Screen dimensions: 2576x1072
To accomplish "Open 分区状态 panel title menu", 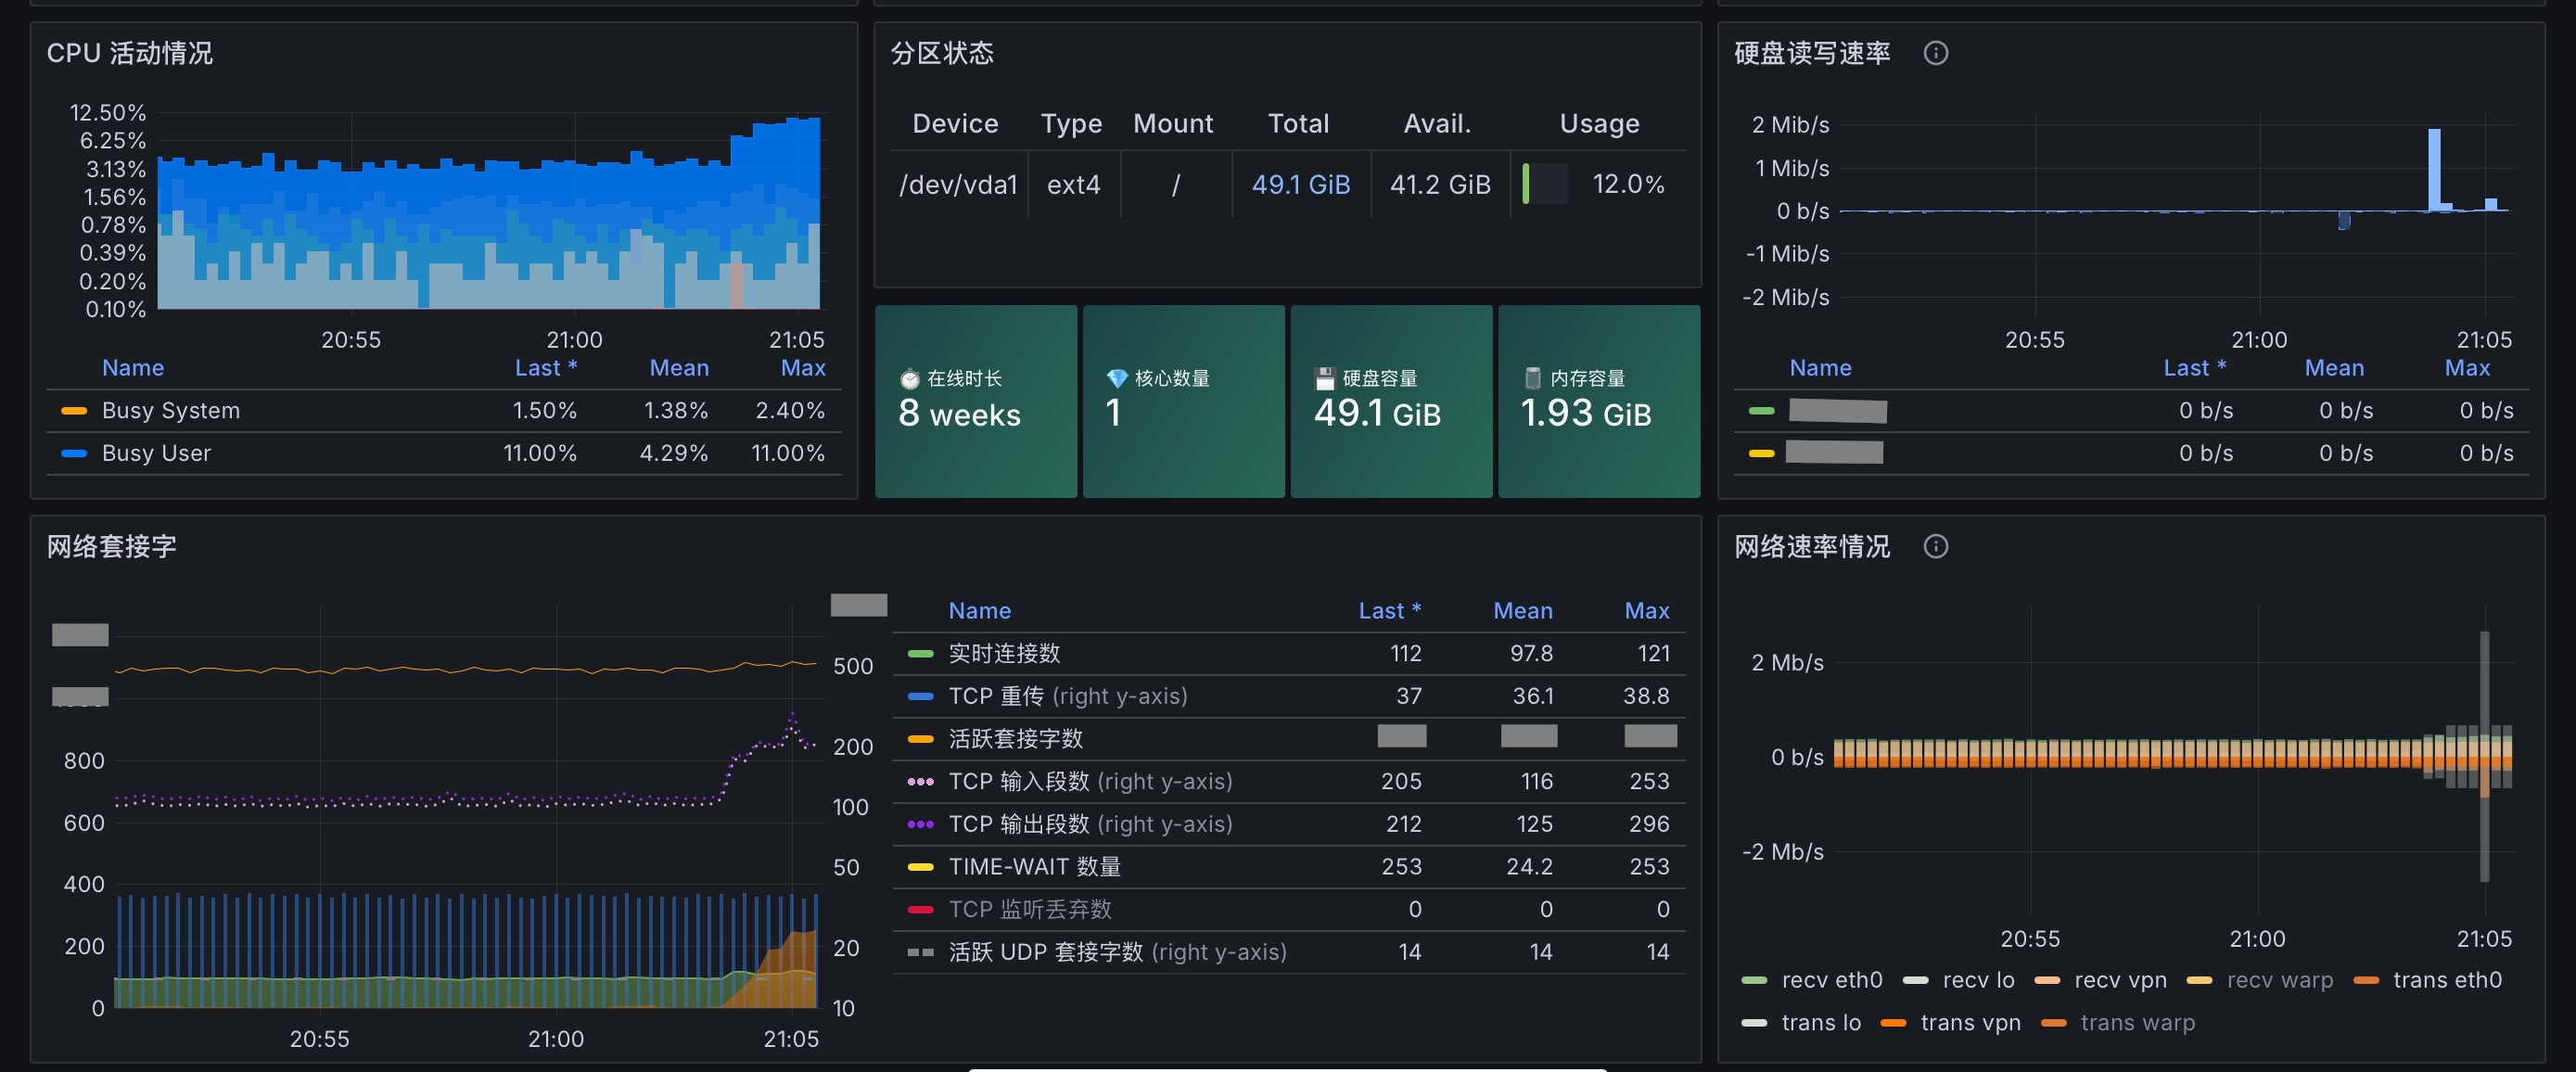I will point(941,53).
